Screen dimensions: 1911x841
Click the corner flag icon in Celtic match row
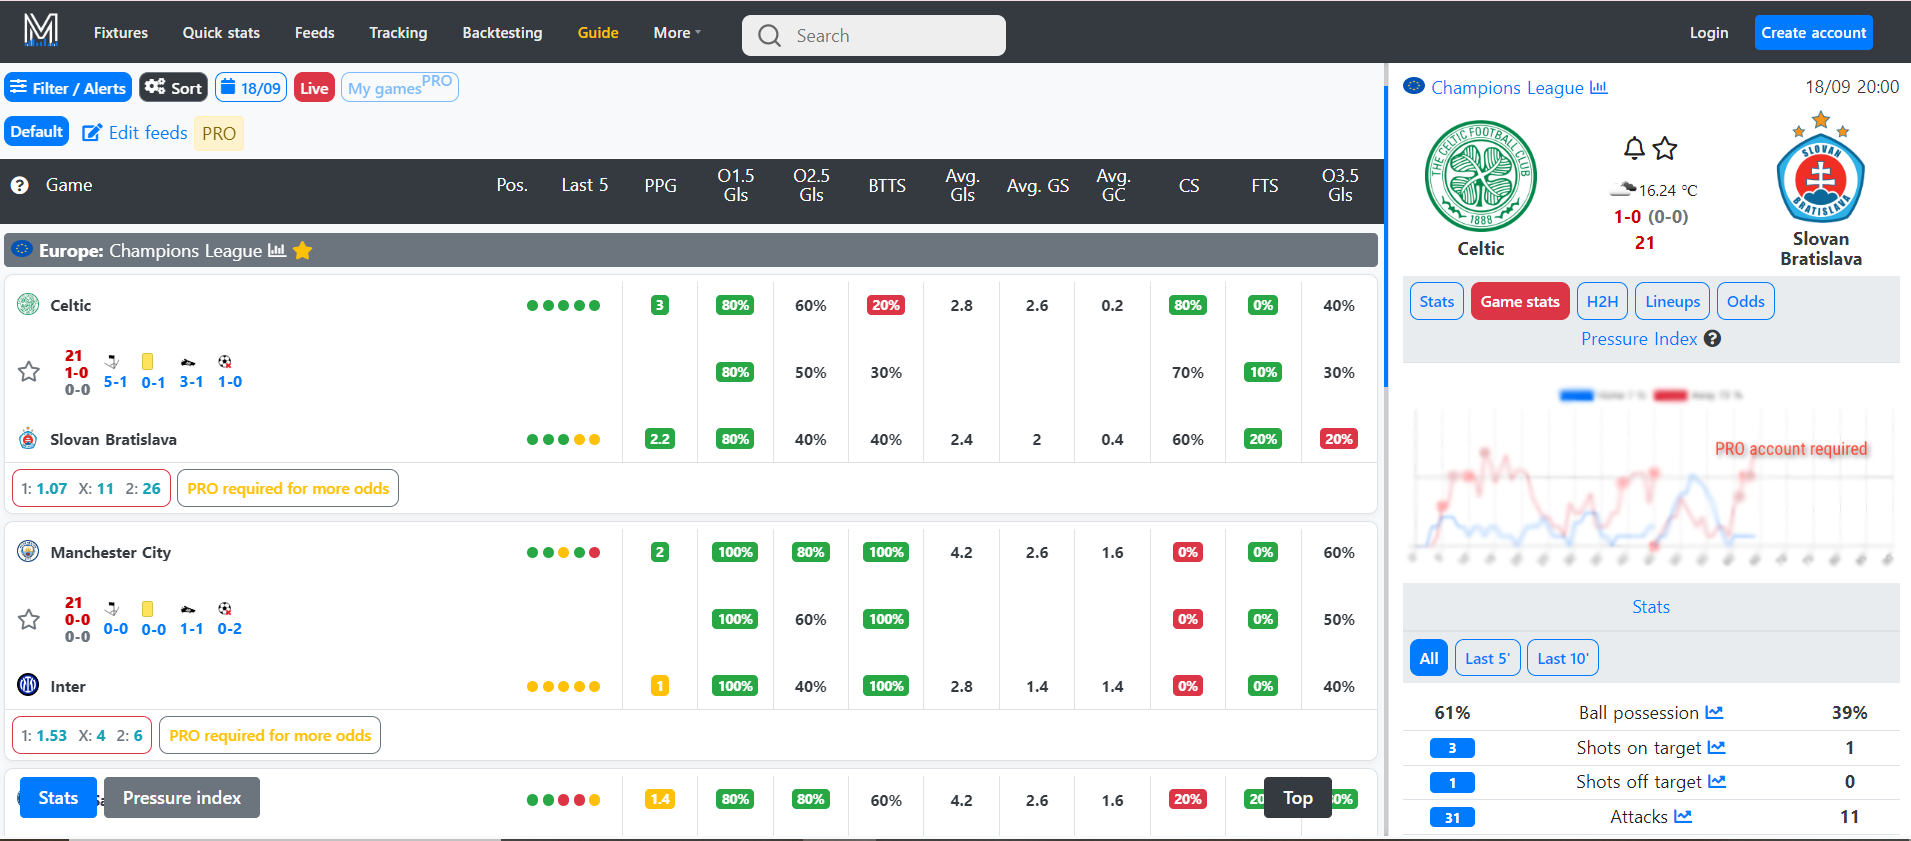pyautogui.click(x=113, y=361)
